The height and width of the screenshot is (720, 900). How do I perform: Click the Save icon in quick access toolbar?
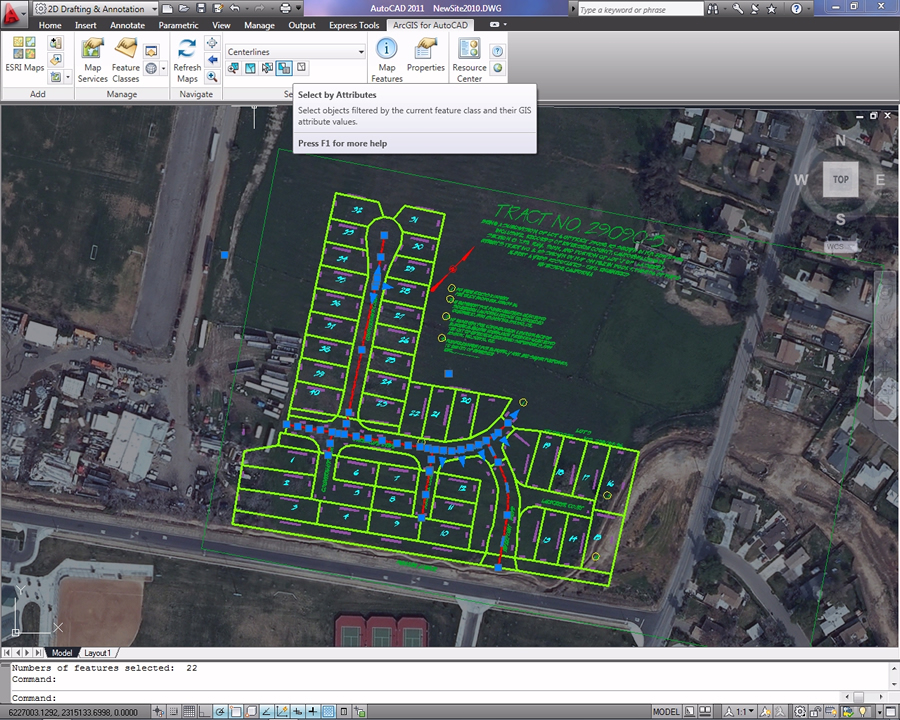point(200,9)
